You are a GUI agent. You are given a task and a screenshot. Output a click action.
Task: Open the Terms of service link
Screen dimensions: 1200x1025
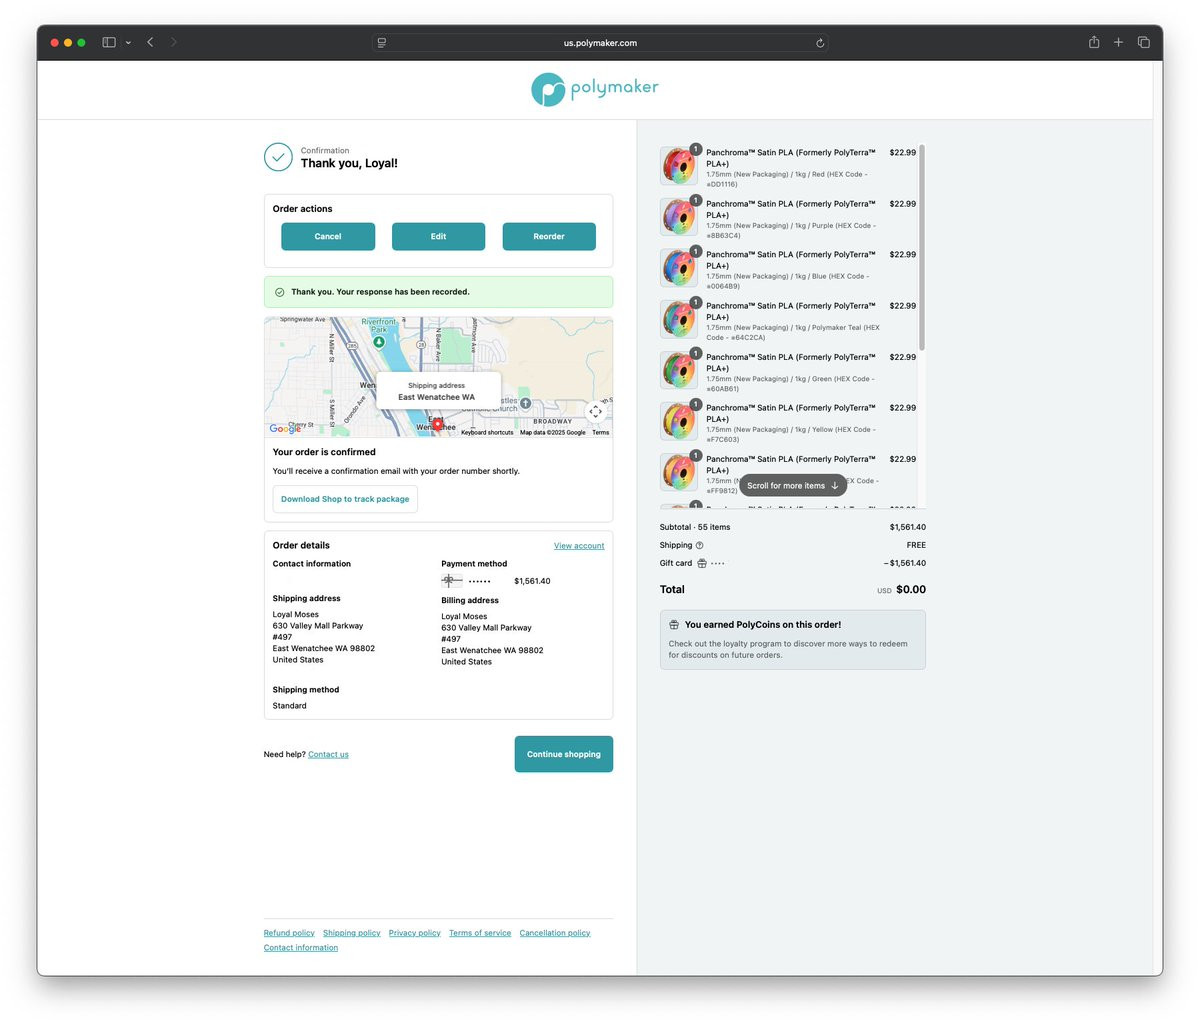(480, 933)
